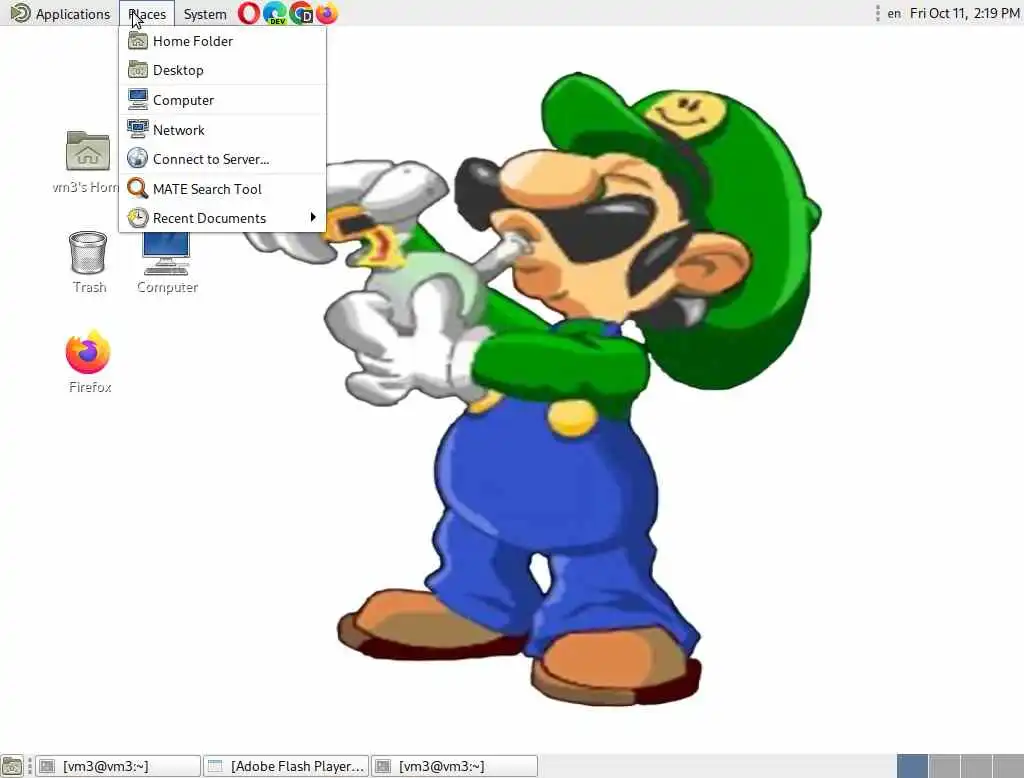This screenshot has height=778, width=1024.
Task: Switch to the third workspace
Action: click(x=976, y=766)
